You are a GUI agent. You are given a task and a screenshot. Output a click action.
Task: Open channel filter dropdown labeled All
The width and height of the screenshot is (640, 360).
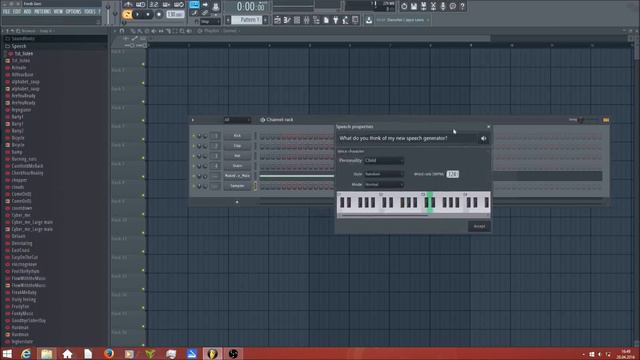(237, 120)
